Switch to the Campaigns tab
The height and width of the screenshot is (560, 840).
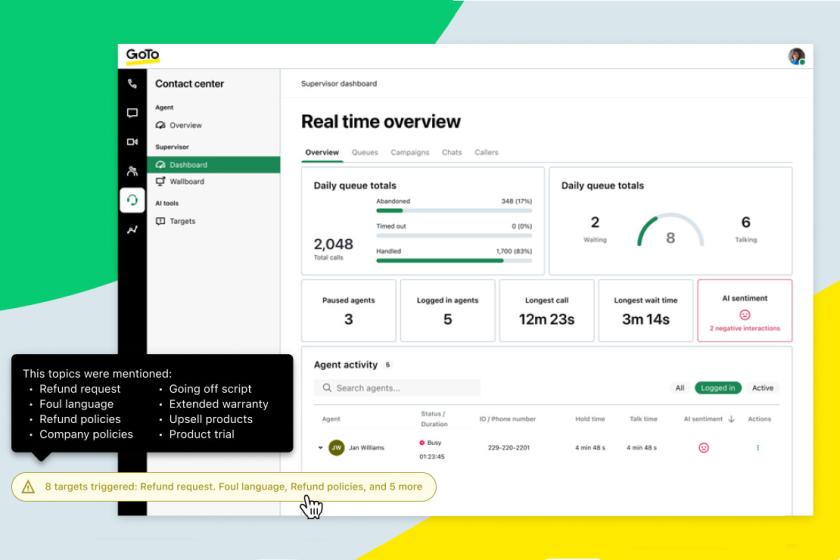410,152
